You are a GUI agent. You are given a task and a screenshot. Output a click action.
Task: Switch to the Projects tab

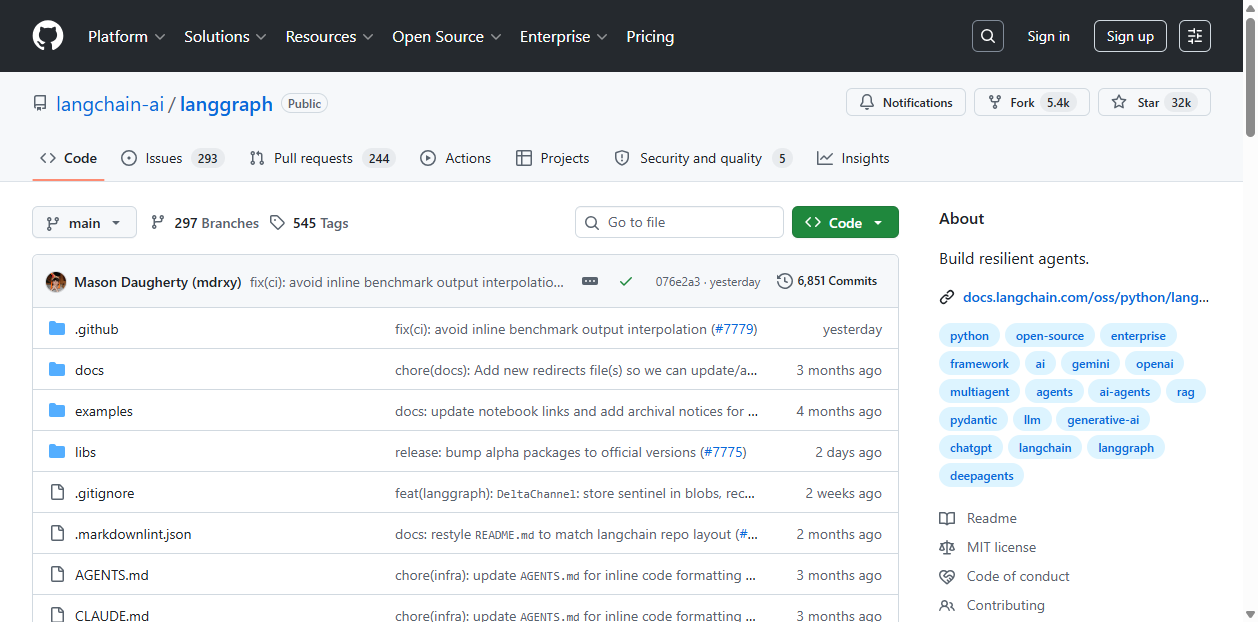552,158
